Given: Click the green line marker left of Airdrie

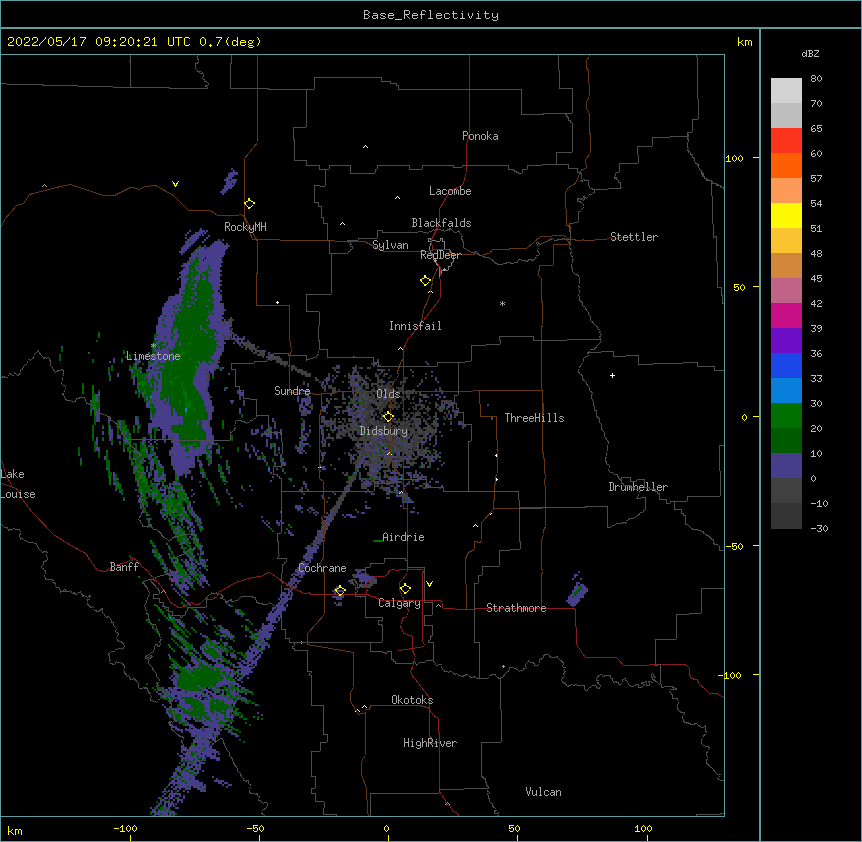Looking at the screenshot, I should (377, 541).
